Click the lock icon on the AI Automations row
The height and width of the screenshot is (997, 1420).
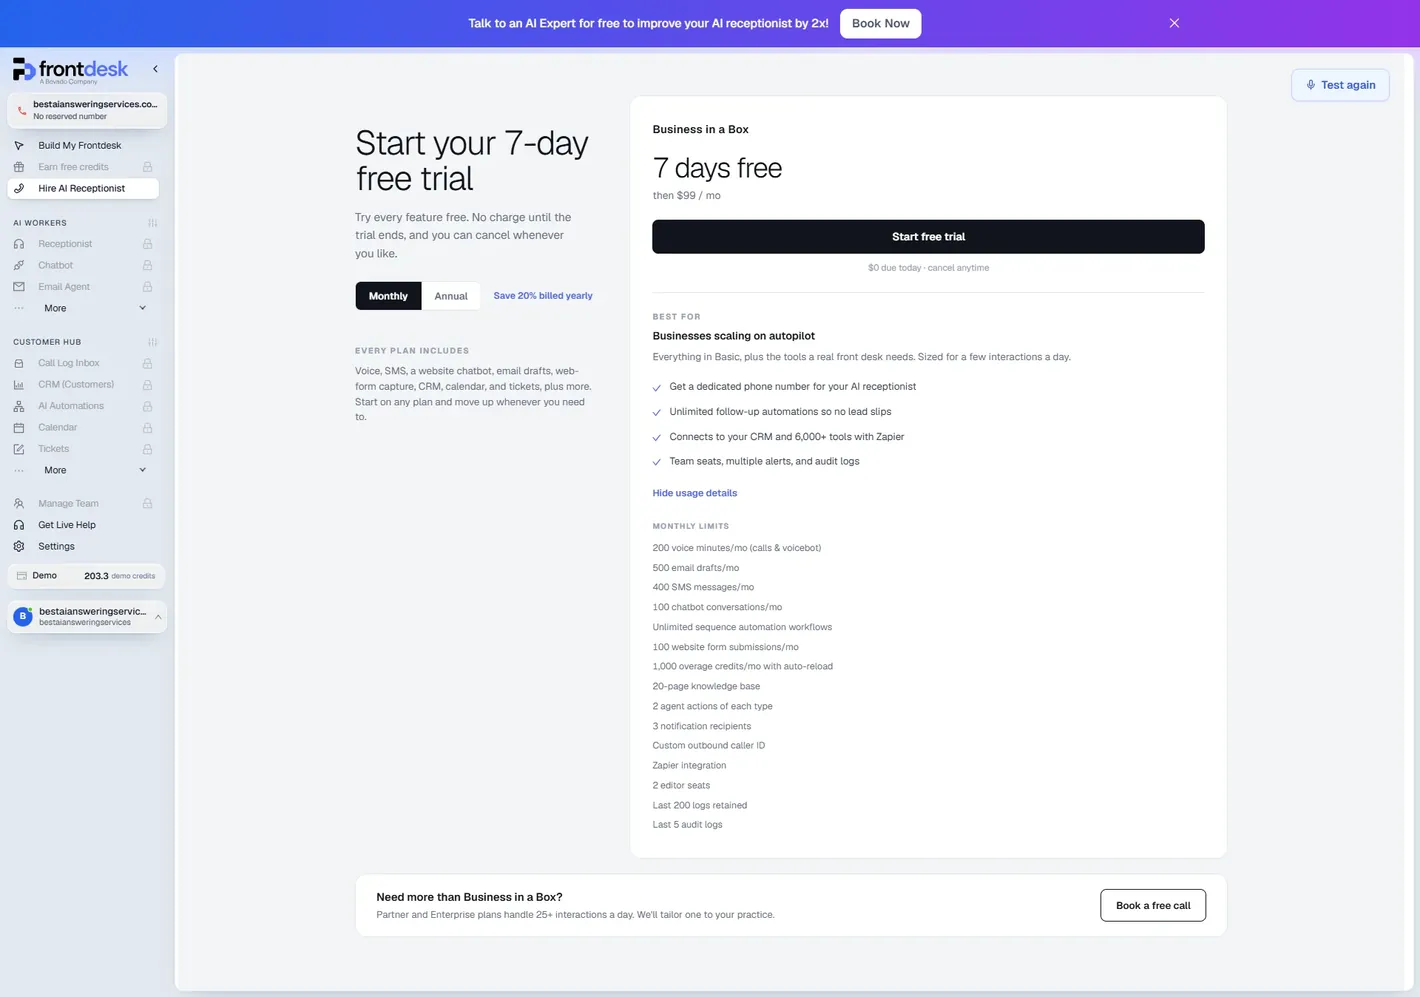pyautogui.click(x=147, y=407)
